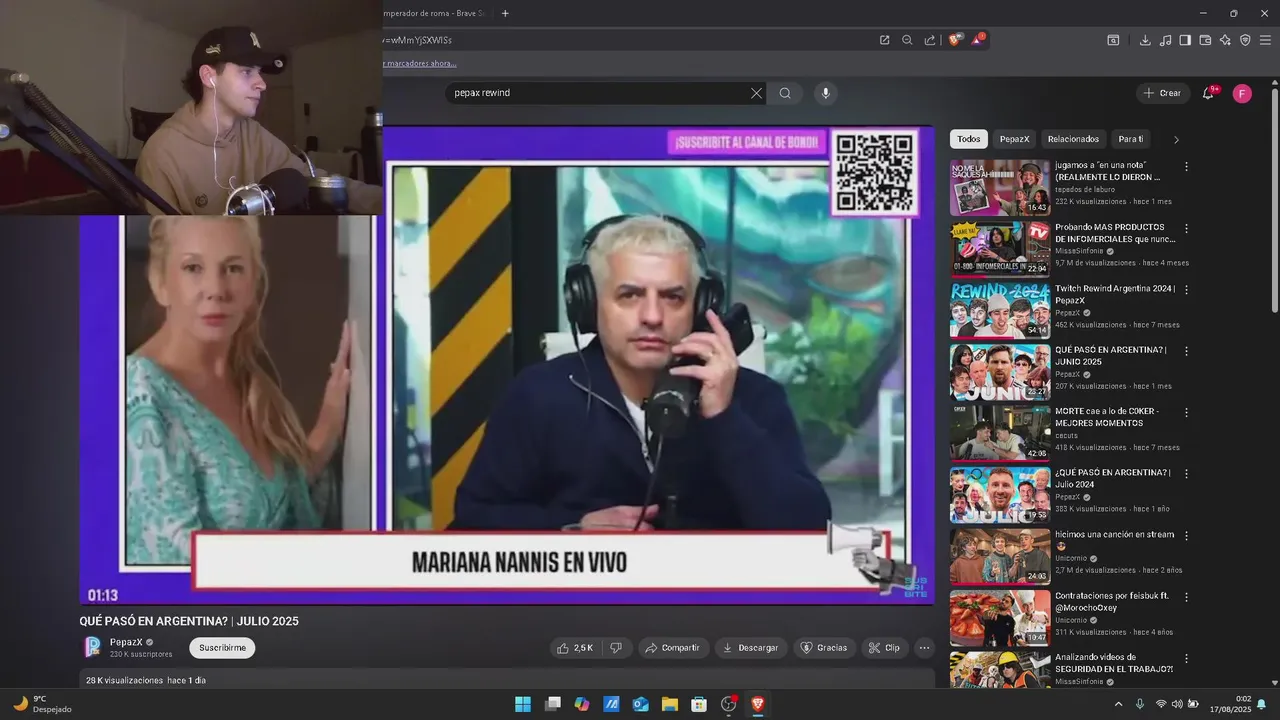Screen dimensions: 1280x720
Task: Start voice search with microphone icon
Action: [x=825, y=93]
